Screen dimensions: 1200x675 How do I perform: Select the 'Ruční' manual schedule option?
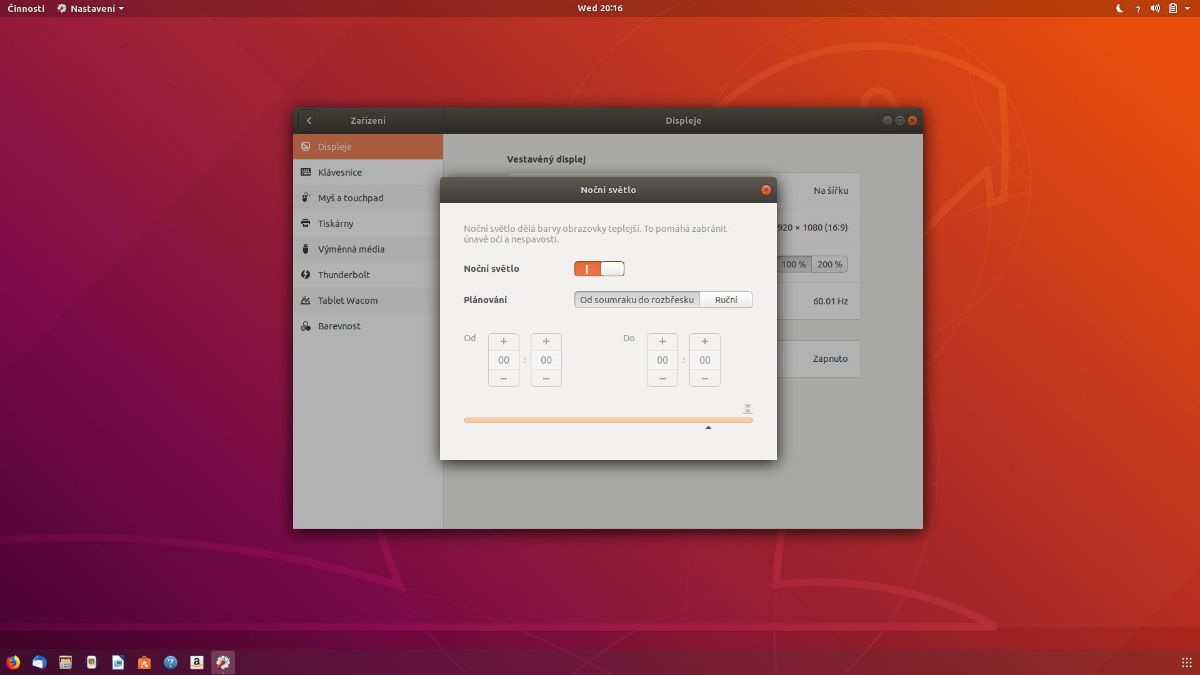click(726, 300)
